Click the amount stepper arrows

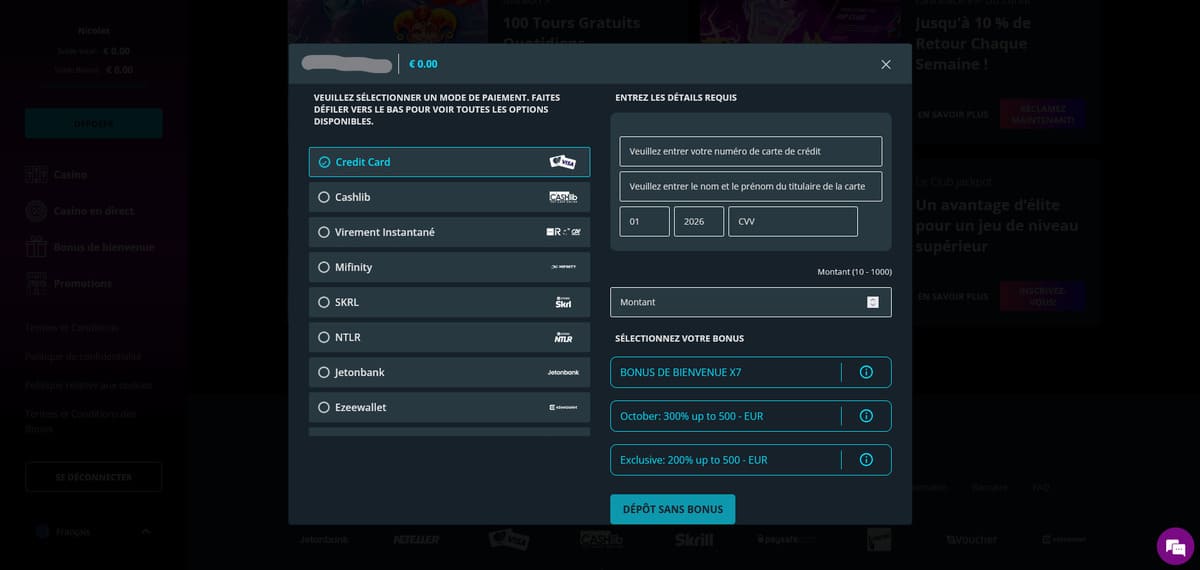(x=873, y=302)
